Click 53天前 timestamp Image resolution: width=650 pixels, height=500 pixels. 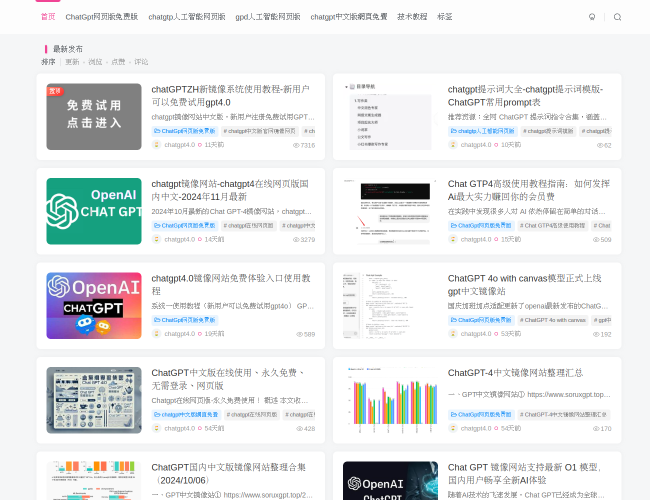[511, 334]
